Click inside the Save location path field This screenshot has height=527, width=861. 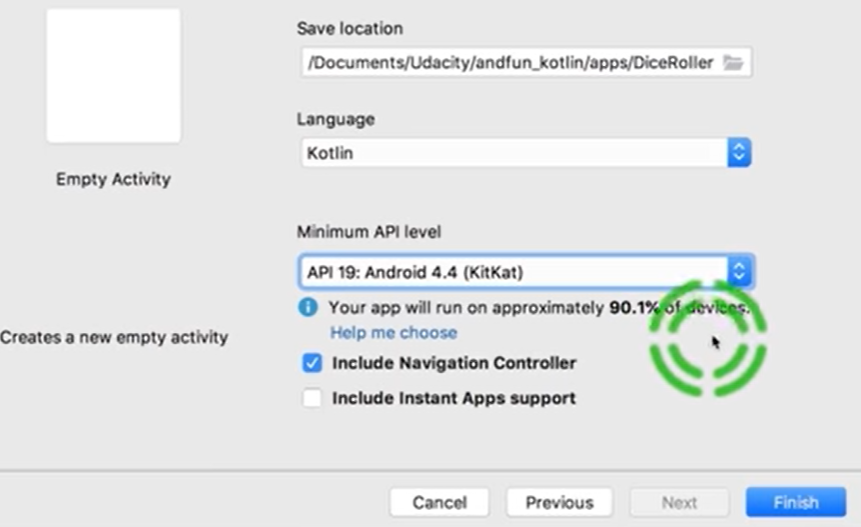pos(510,63)
